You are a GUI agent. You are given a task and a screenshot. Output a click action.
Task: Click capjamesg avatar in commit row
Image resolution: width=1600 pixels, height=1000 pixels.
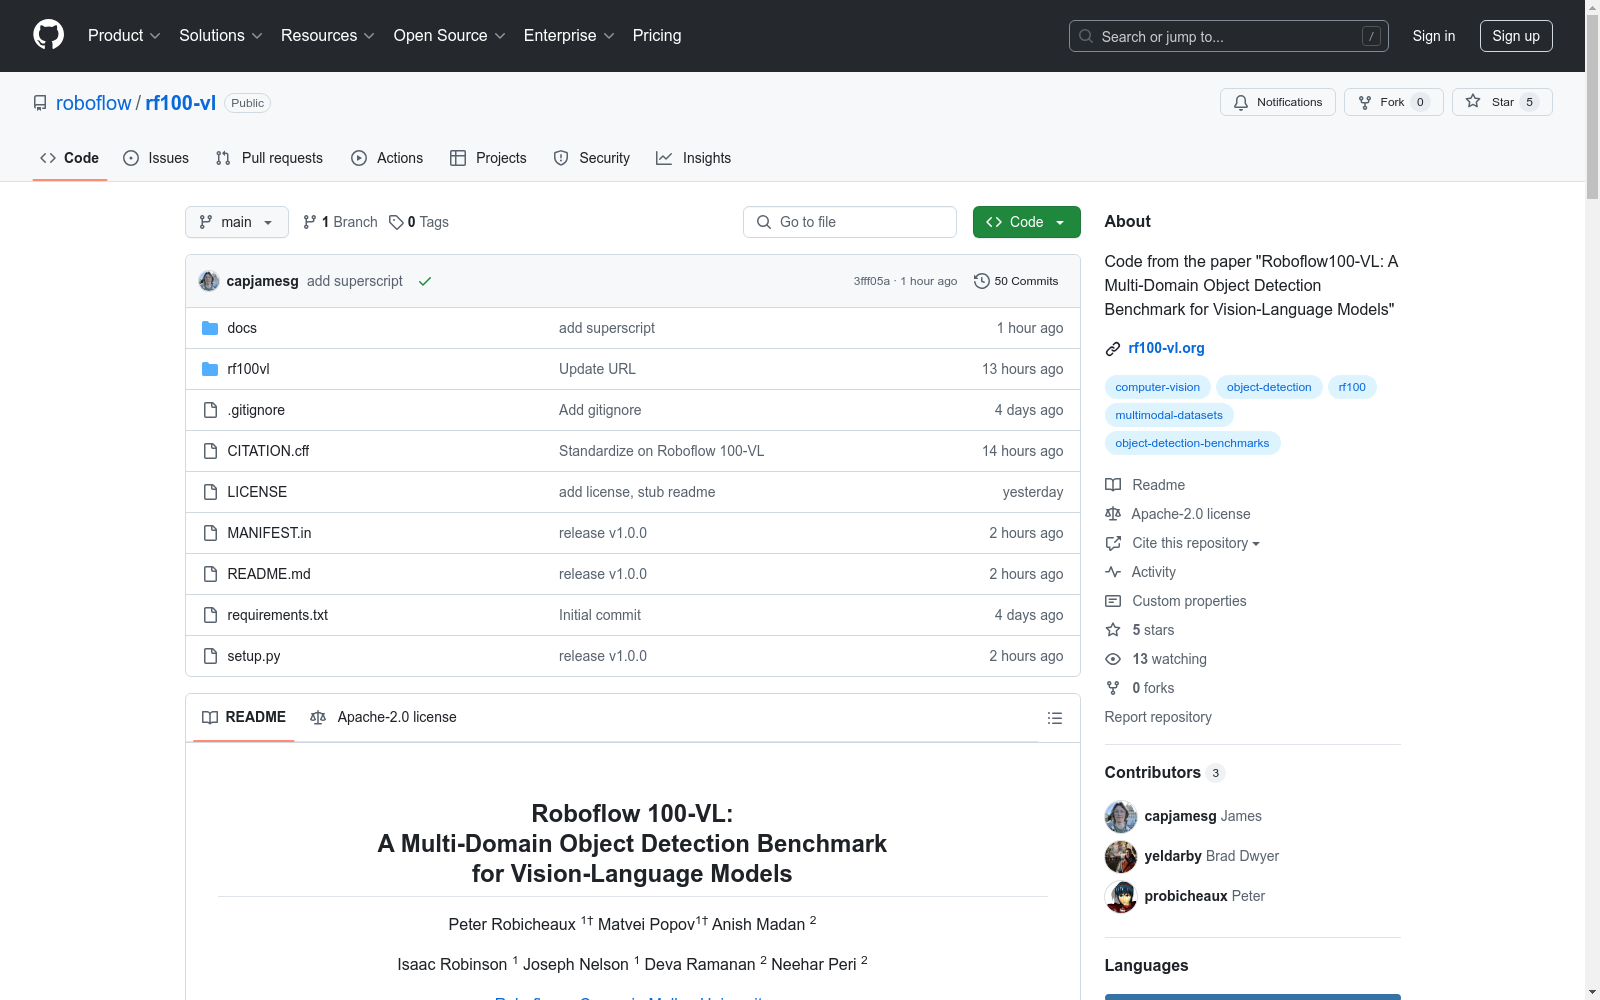click(x=209, y=281)
